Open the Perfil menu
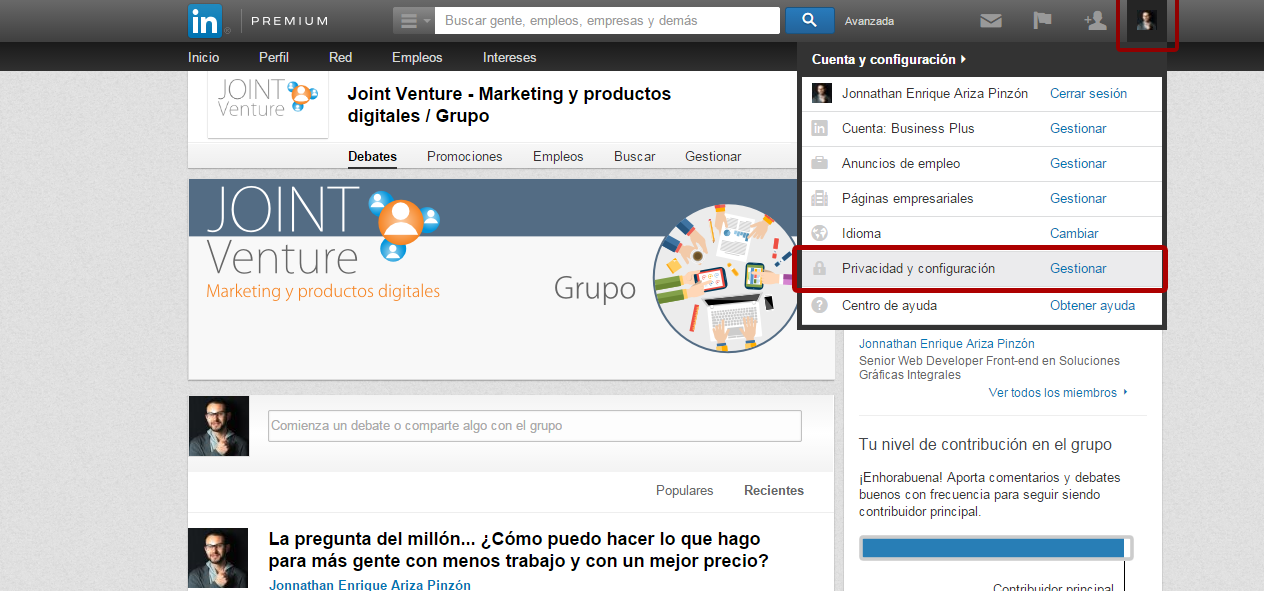Screen dimensions: 1264x591 point(274,57)
